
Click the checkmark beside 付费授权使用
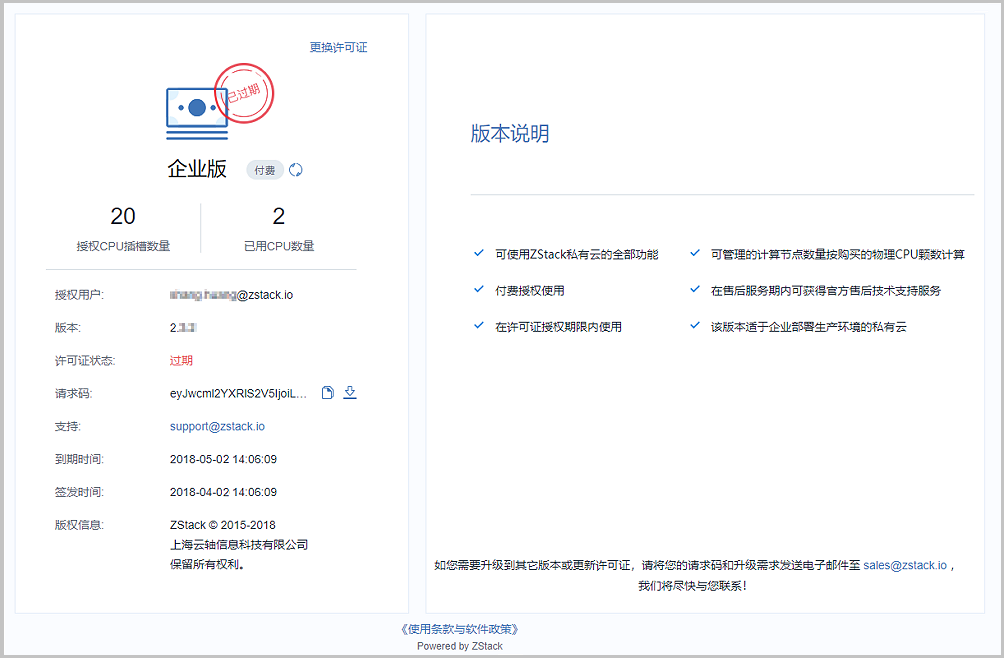[x=478, y=290]
